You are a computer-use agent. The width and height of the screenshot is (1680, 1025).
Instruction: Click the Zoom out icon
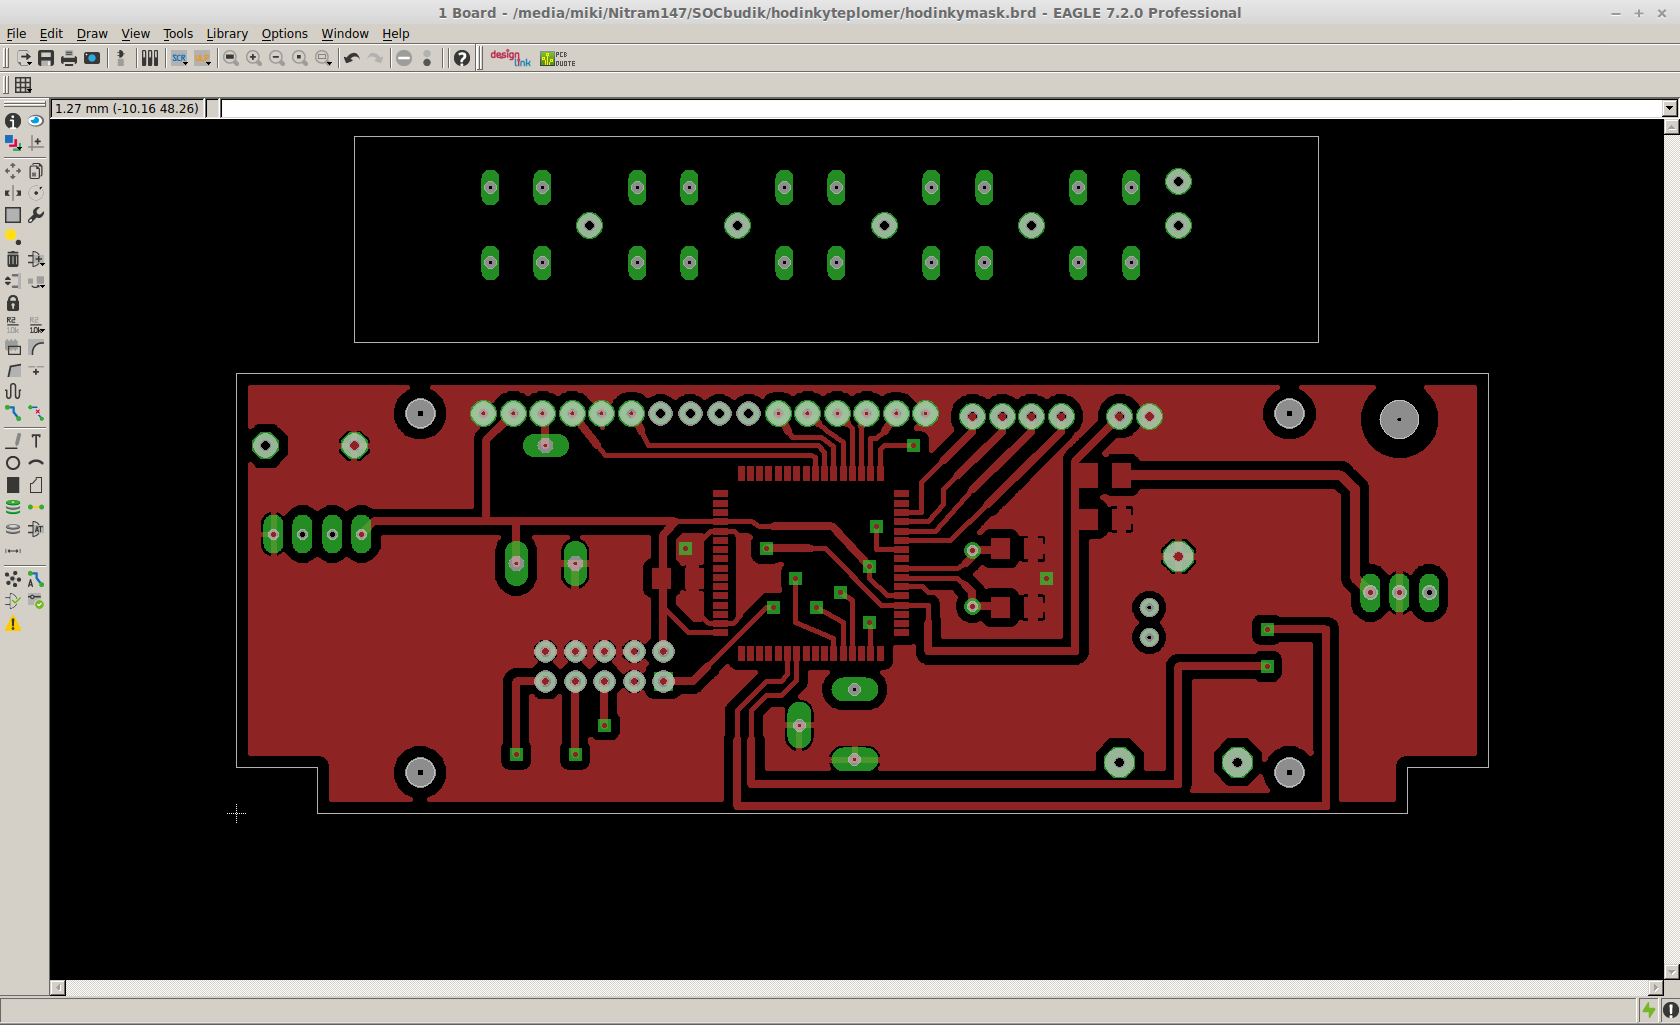coord(277,58)
